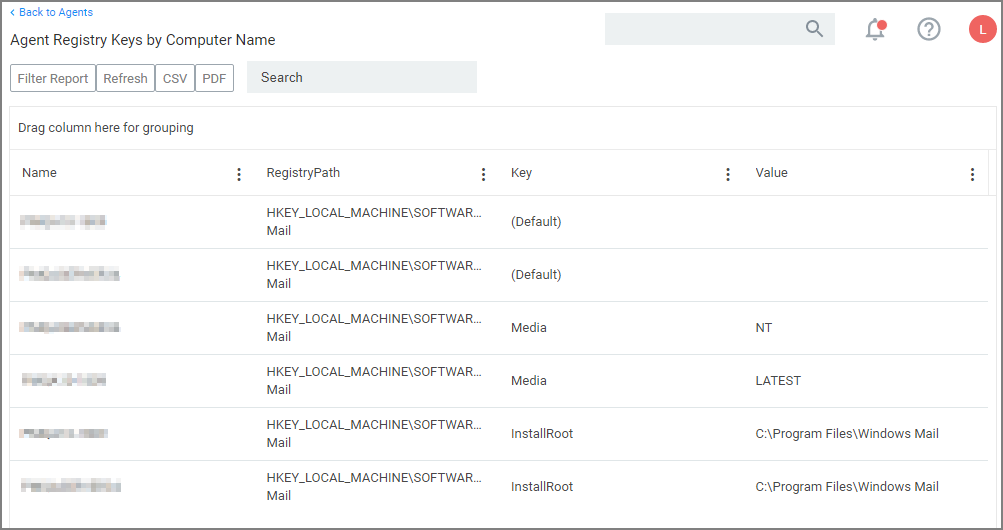This screenshot has height=530, width=1003.
Task: Refresh the report
Action: 125,78
